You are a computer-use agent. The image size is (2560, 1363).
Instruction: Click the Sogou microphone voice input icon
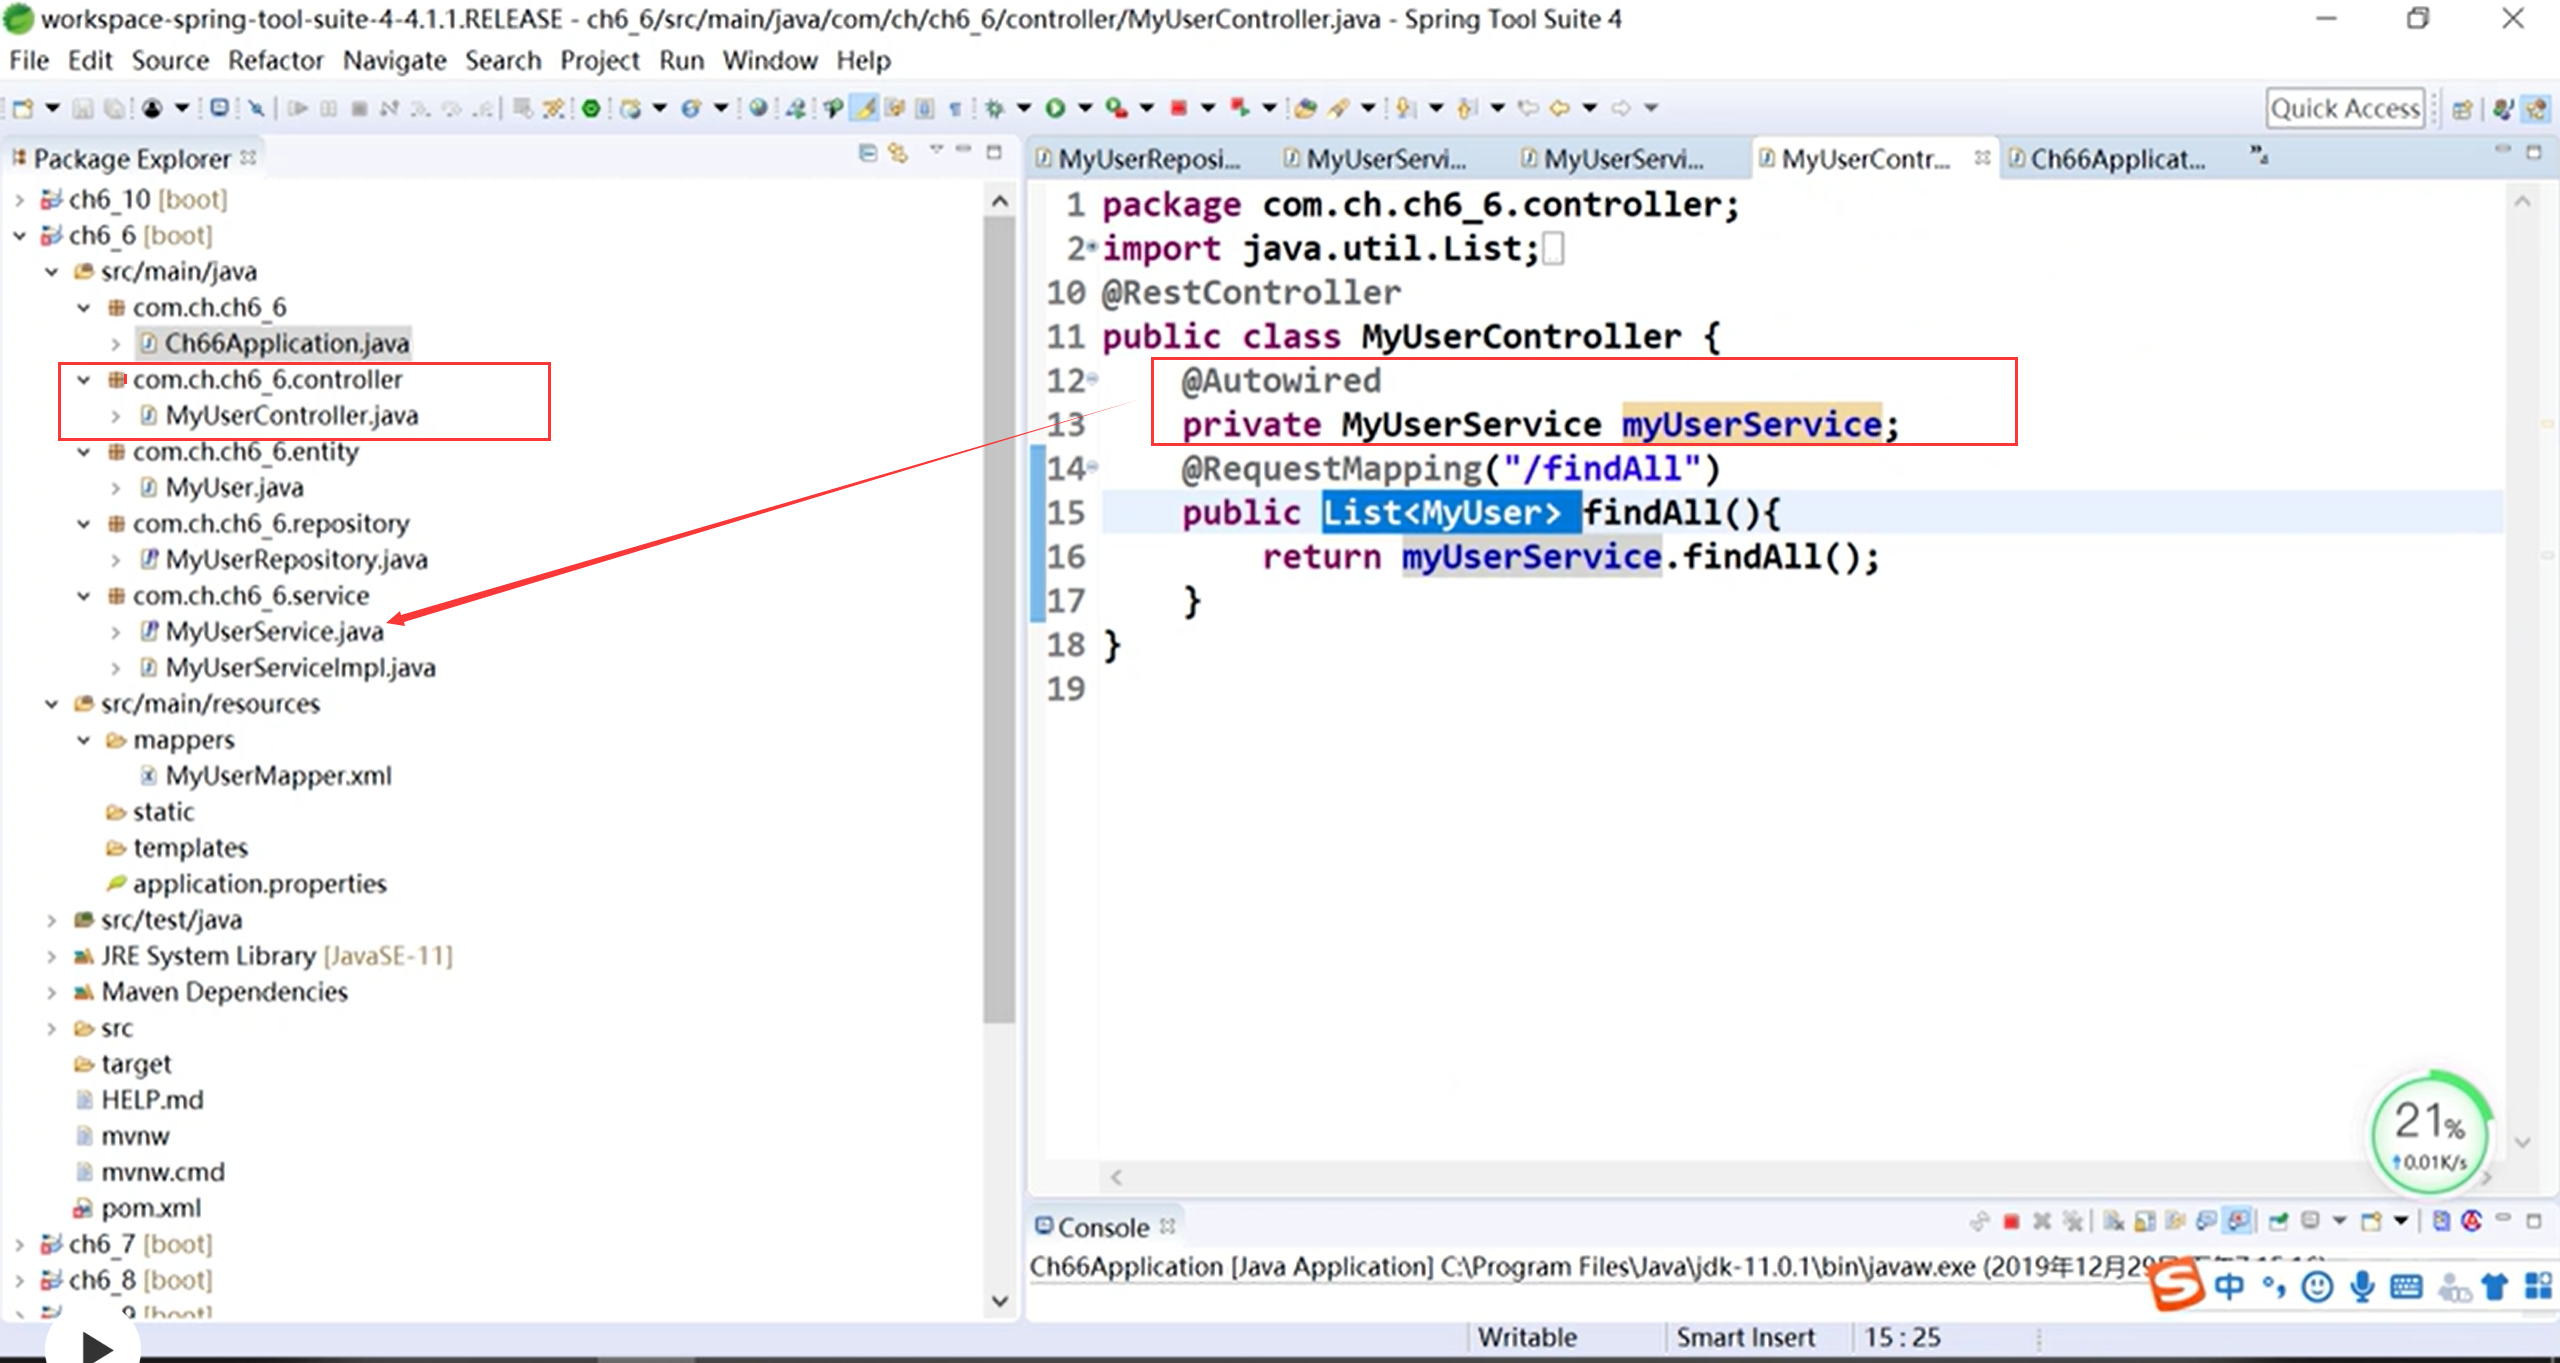coord(2362,1286)
